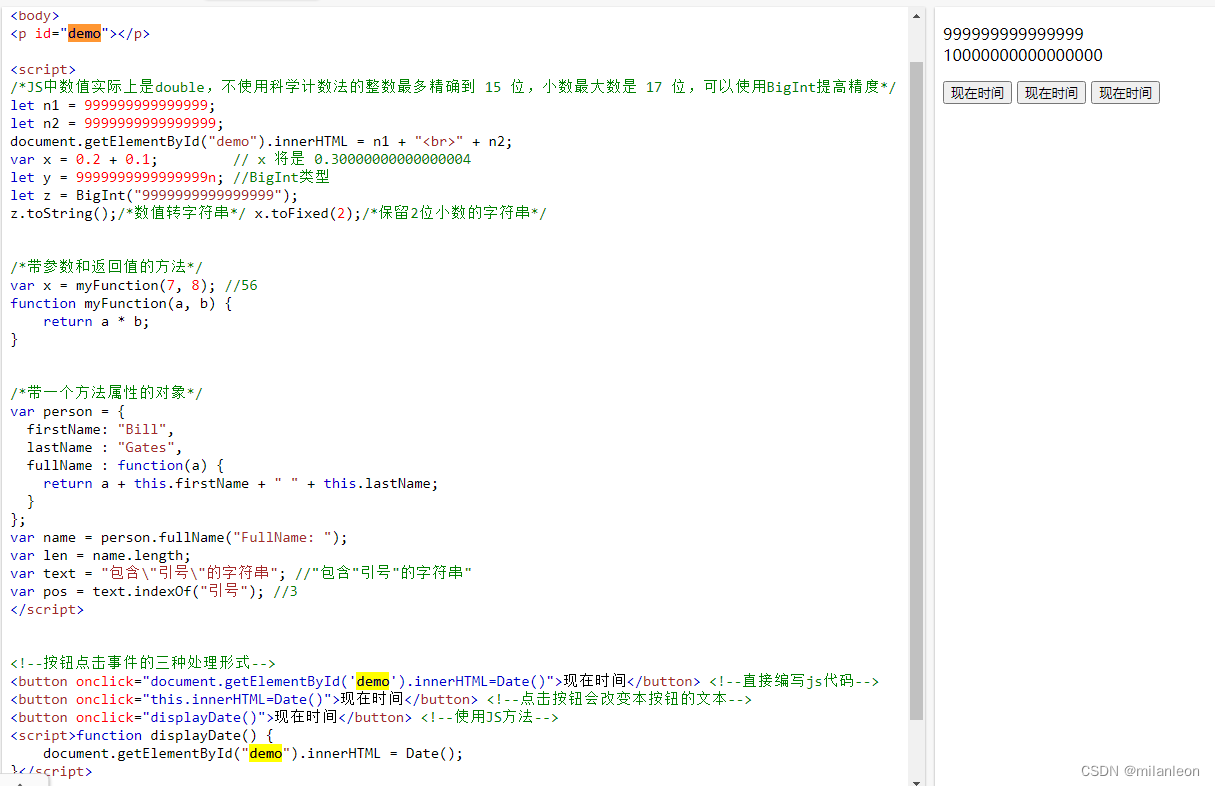The width and height of the screenshot is (1215, 786).
Task: Click the 'let n2 = 9999999999999999;' line
Action: pos(116,123)
